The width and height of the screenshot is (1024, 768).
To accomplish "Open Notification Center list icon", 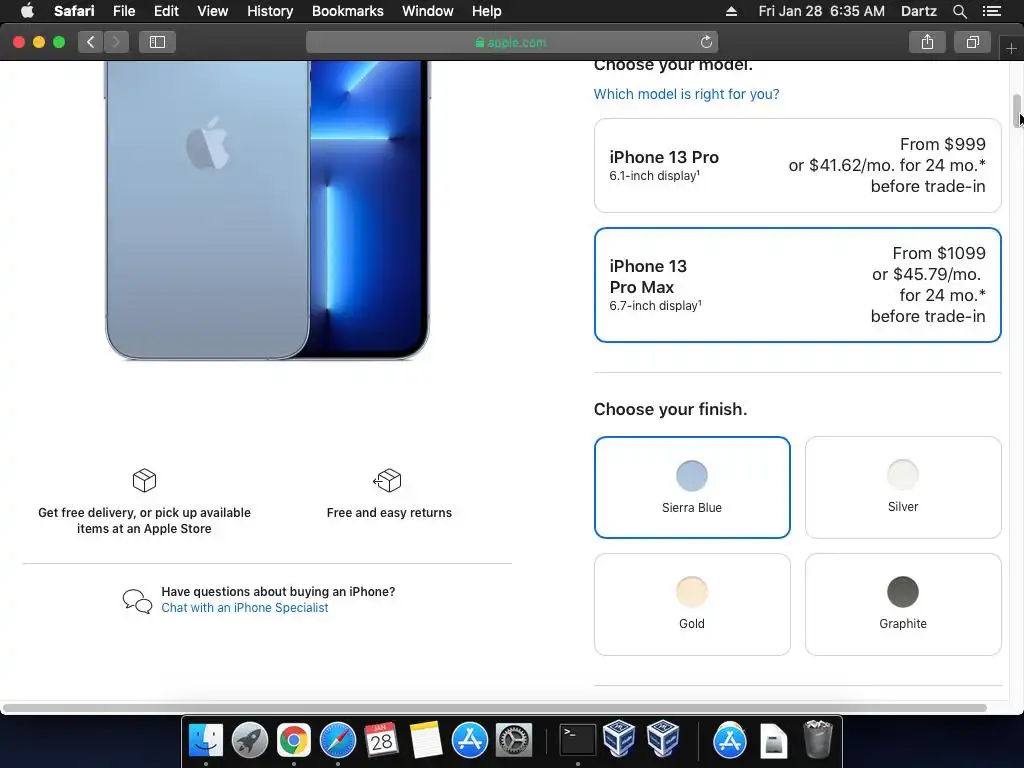I will (992, 11).
